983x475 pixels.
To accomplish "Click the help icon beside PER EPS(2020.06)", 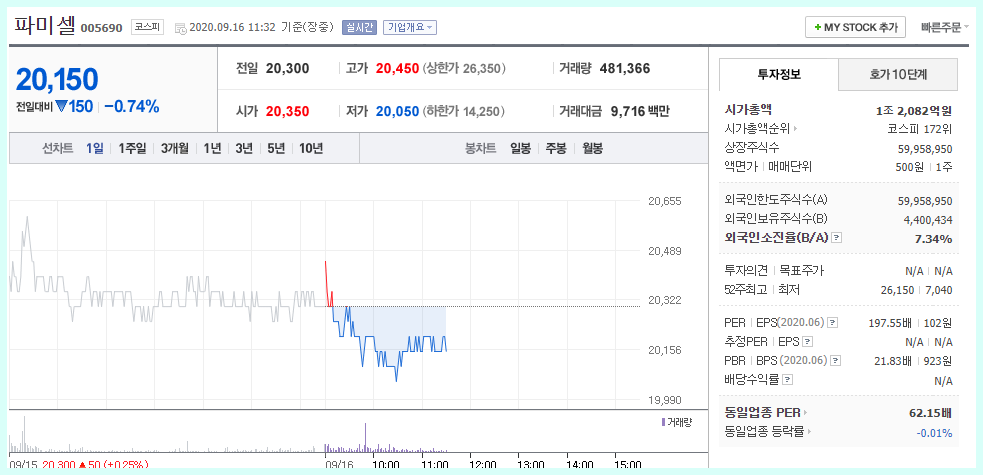I will tap(833, 323).
